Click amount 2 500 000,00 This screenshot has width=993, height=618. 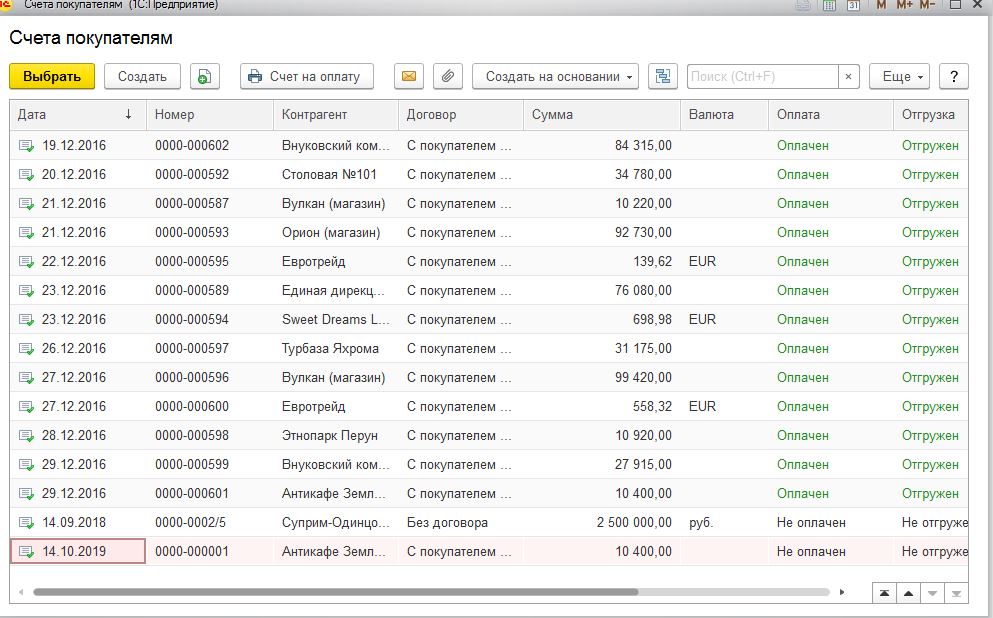pos(634,523)
